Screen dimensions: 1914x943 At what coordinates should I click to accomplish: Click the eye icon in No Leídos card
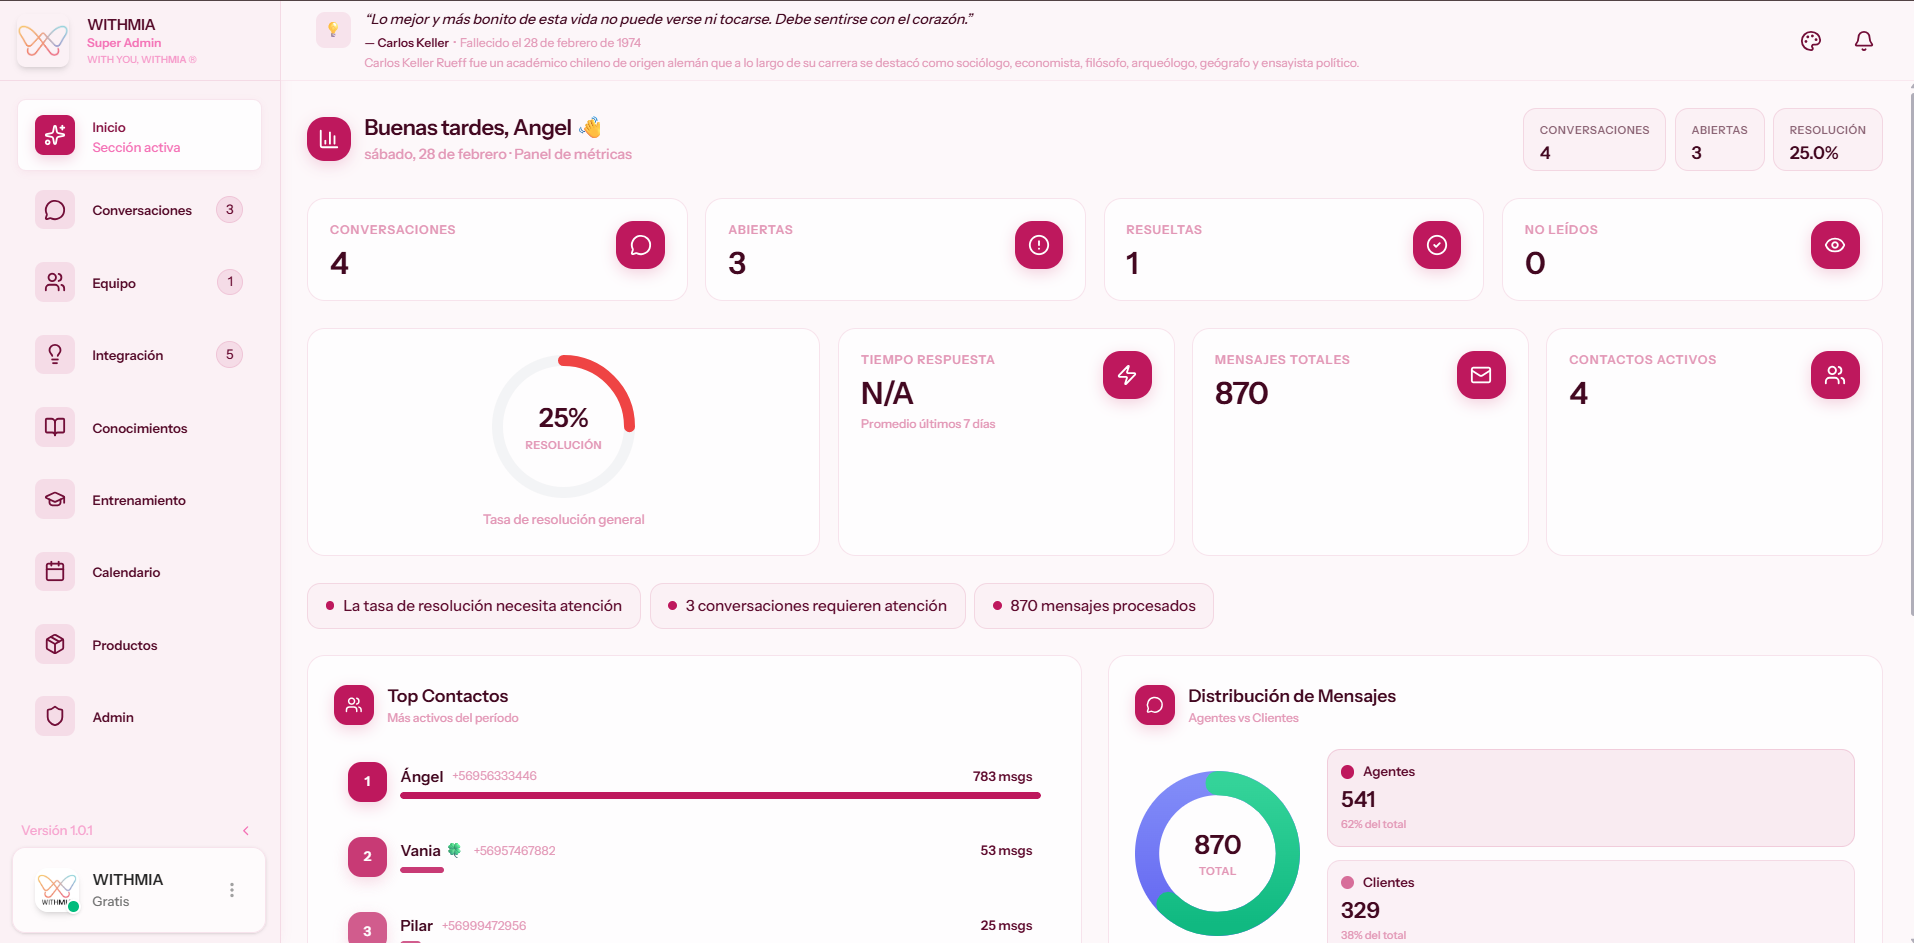pos(1834,245)
